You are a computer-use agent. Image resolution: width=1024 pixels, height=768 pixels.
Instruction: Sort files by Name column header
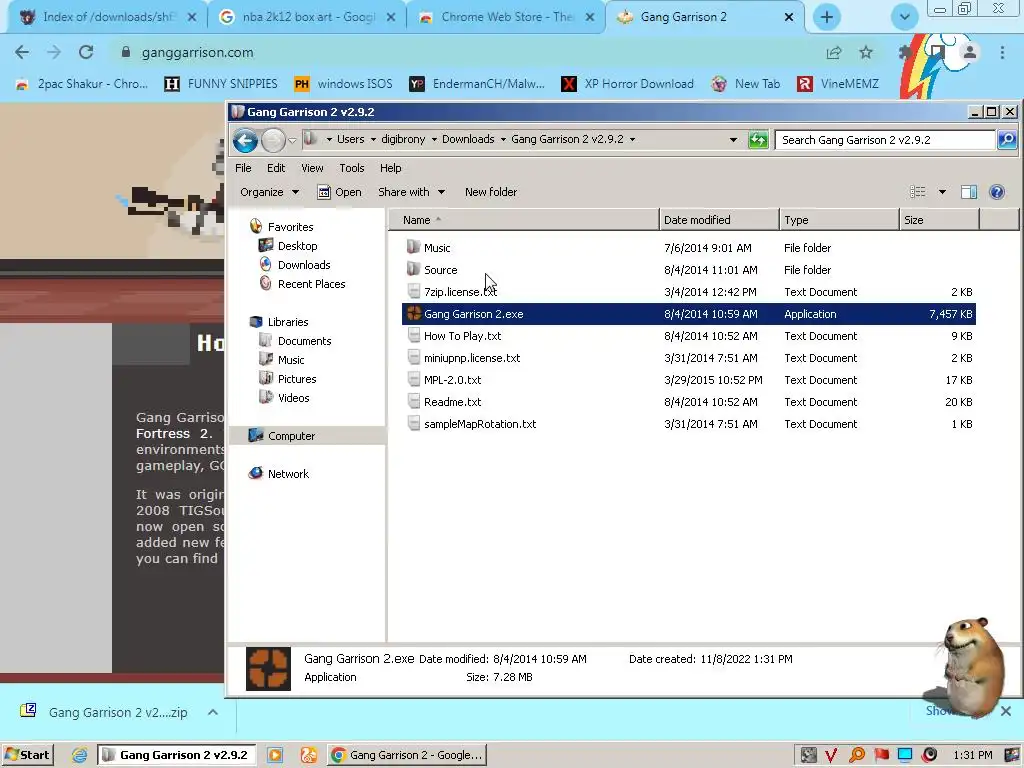coord(524,220)
